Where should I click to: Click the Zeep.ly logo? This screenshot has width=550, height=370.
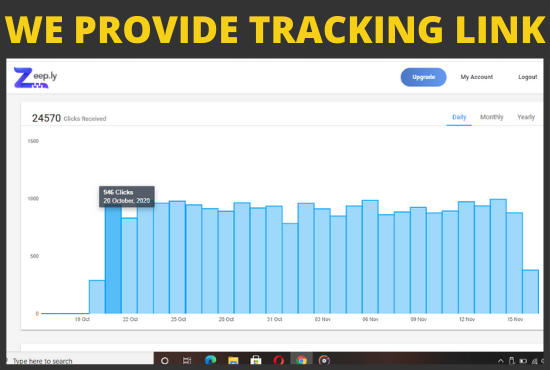coord(35,78)
